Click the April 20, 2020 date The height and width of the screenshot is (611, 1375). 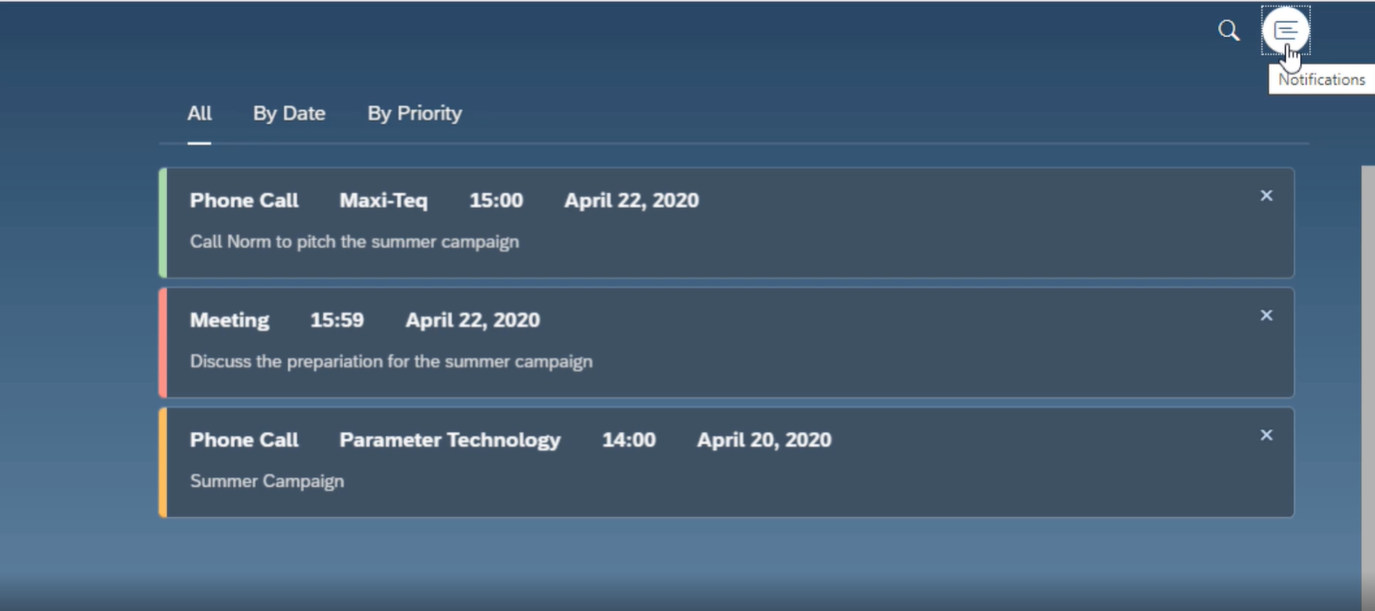pyautogui.click(x=764, y=440)
